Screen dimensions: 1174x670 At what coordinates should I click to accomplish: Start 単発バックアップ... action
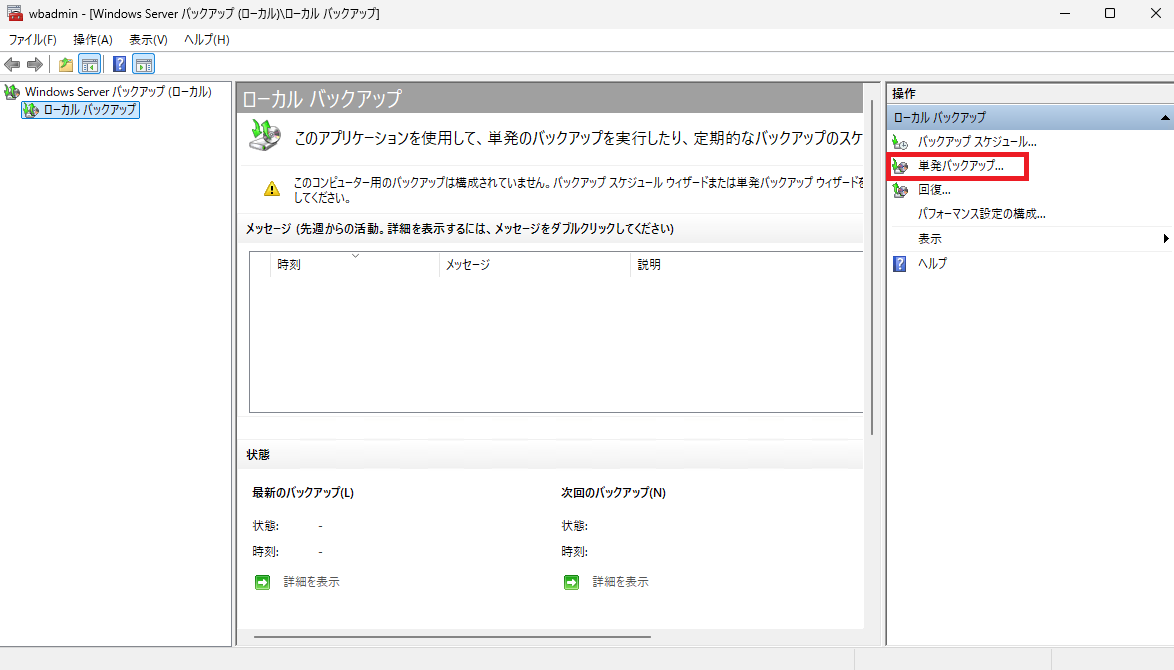click(961, 166)
